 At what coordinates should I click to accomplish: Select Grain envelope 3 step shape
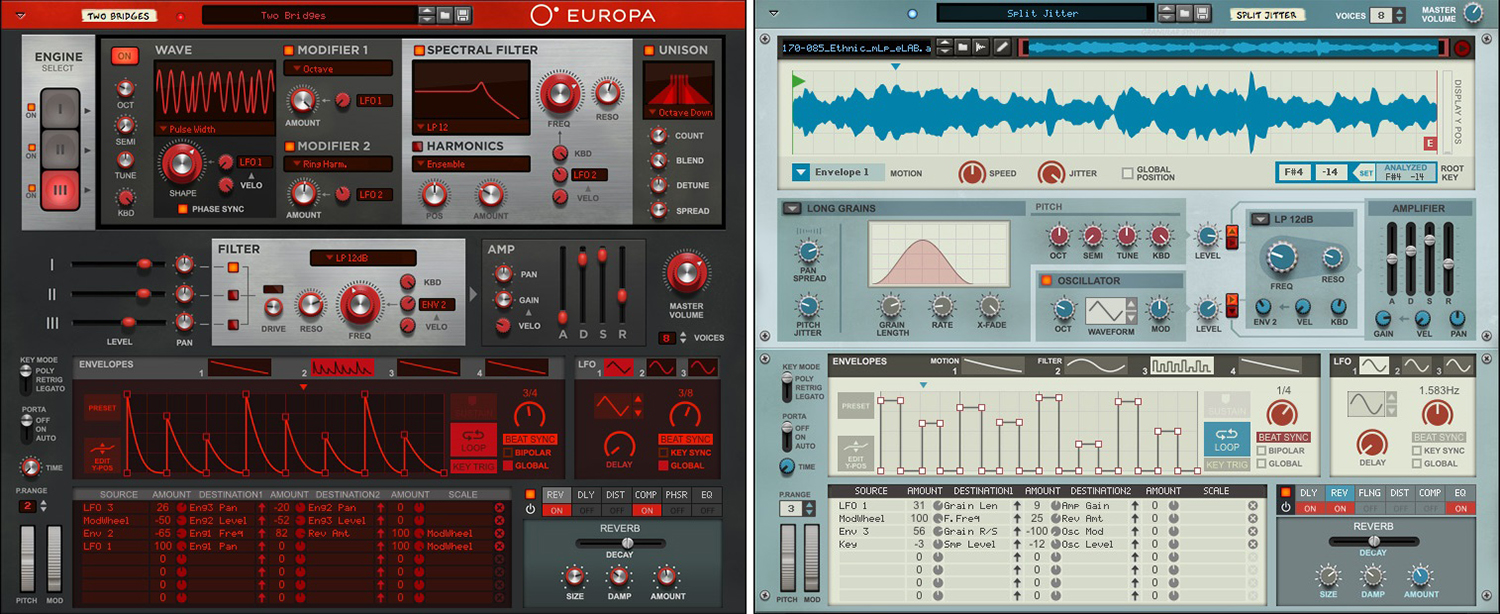[1181, 367]
